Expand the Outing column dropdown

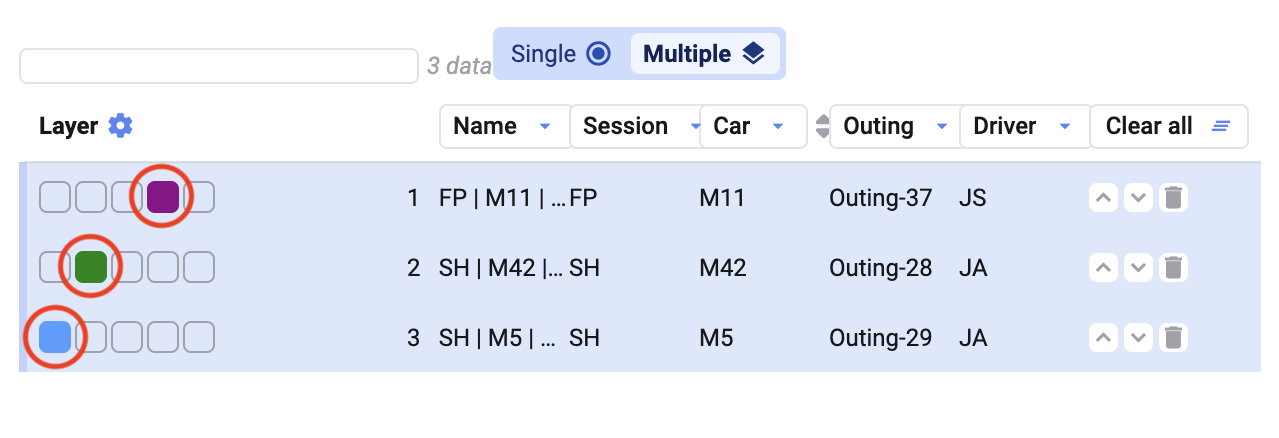coord(941,126)
